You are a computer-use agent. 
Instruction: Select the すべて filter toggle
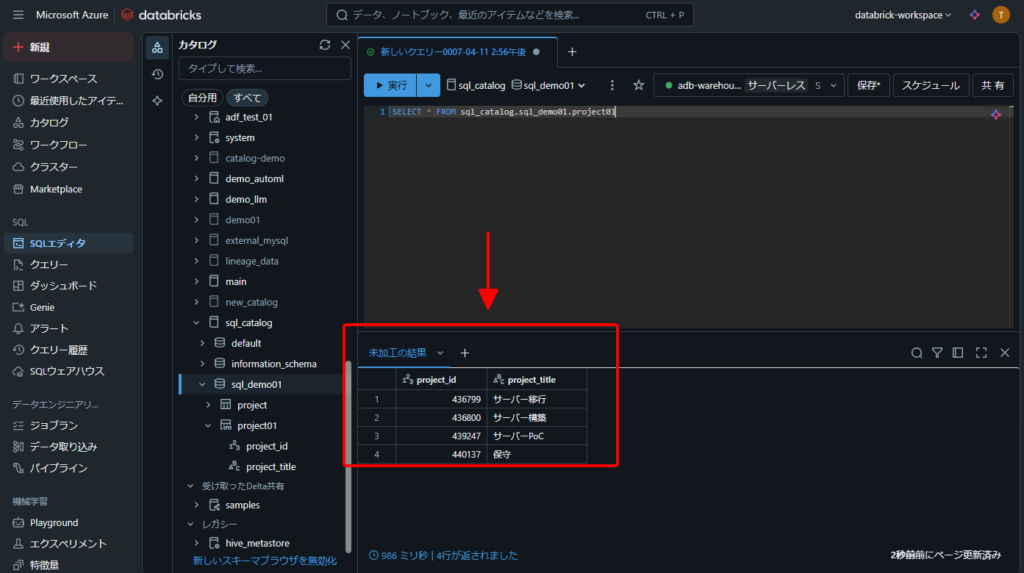[x=247, y=98]
